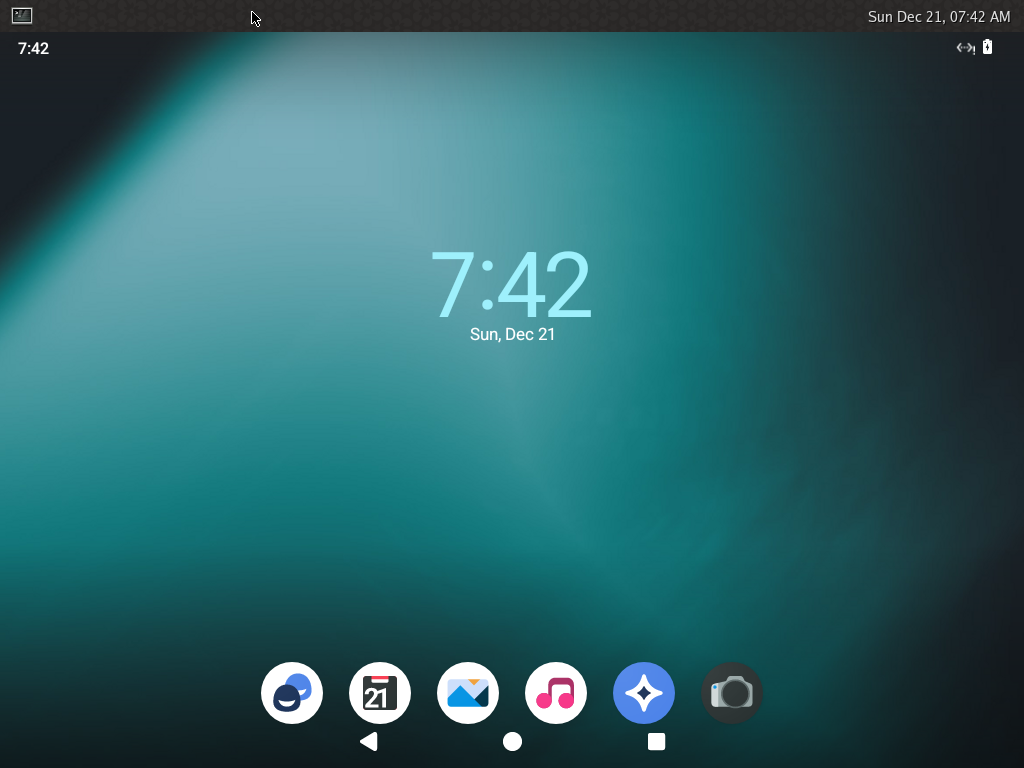The height and width of the screenshot is (768, 1024).
Task: Launch the blue four-point star app
Action: coord(644,692)
